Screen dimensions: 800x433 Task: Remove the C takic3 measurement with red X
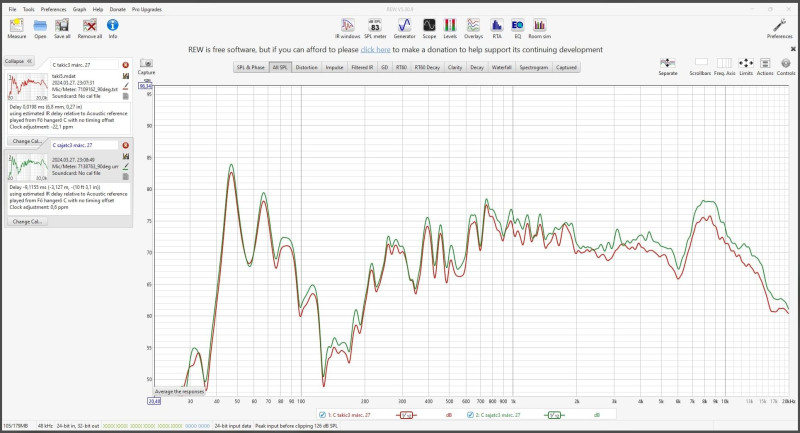126,65
